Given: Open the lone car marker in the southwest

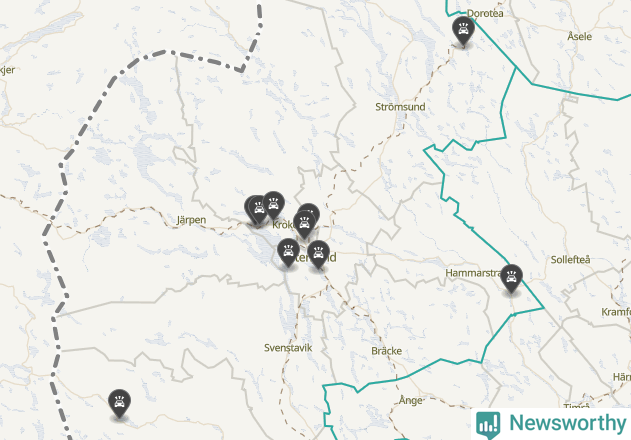Looking at the screenshot, I should 120,403.
